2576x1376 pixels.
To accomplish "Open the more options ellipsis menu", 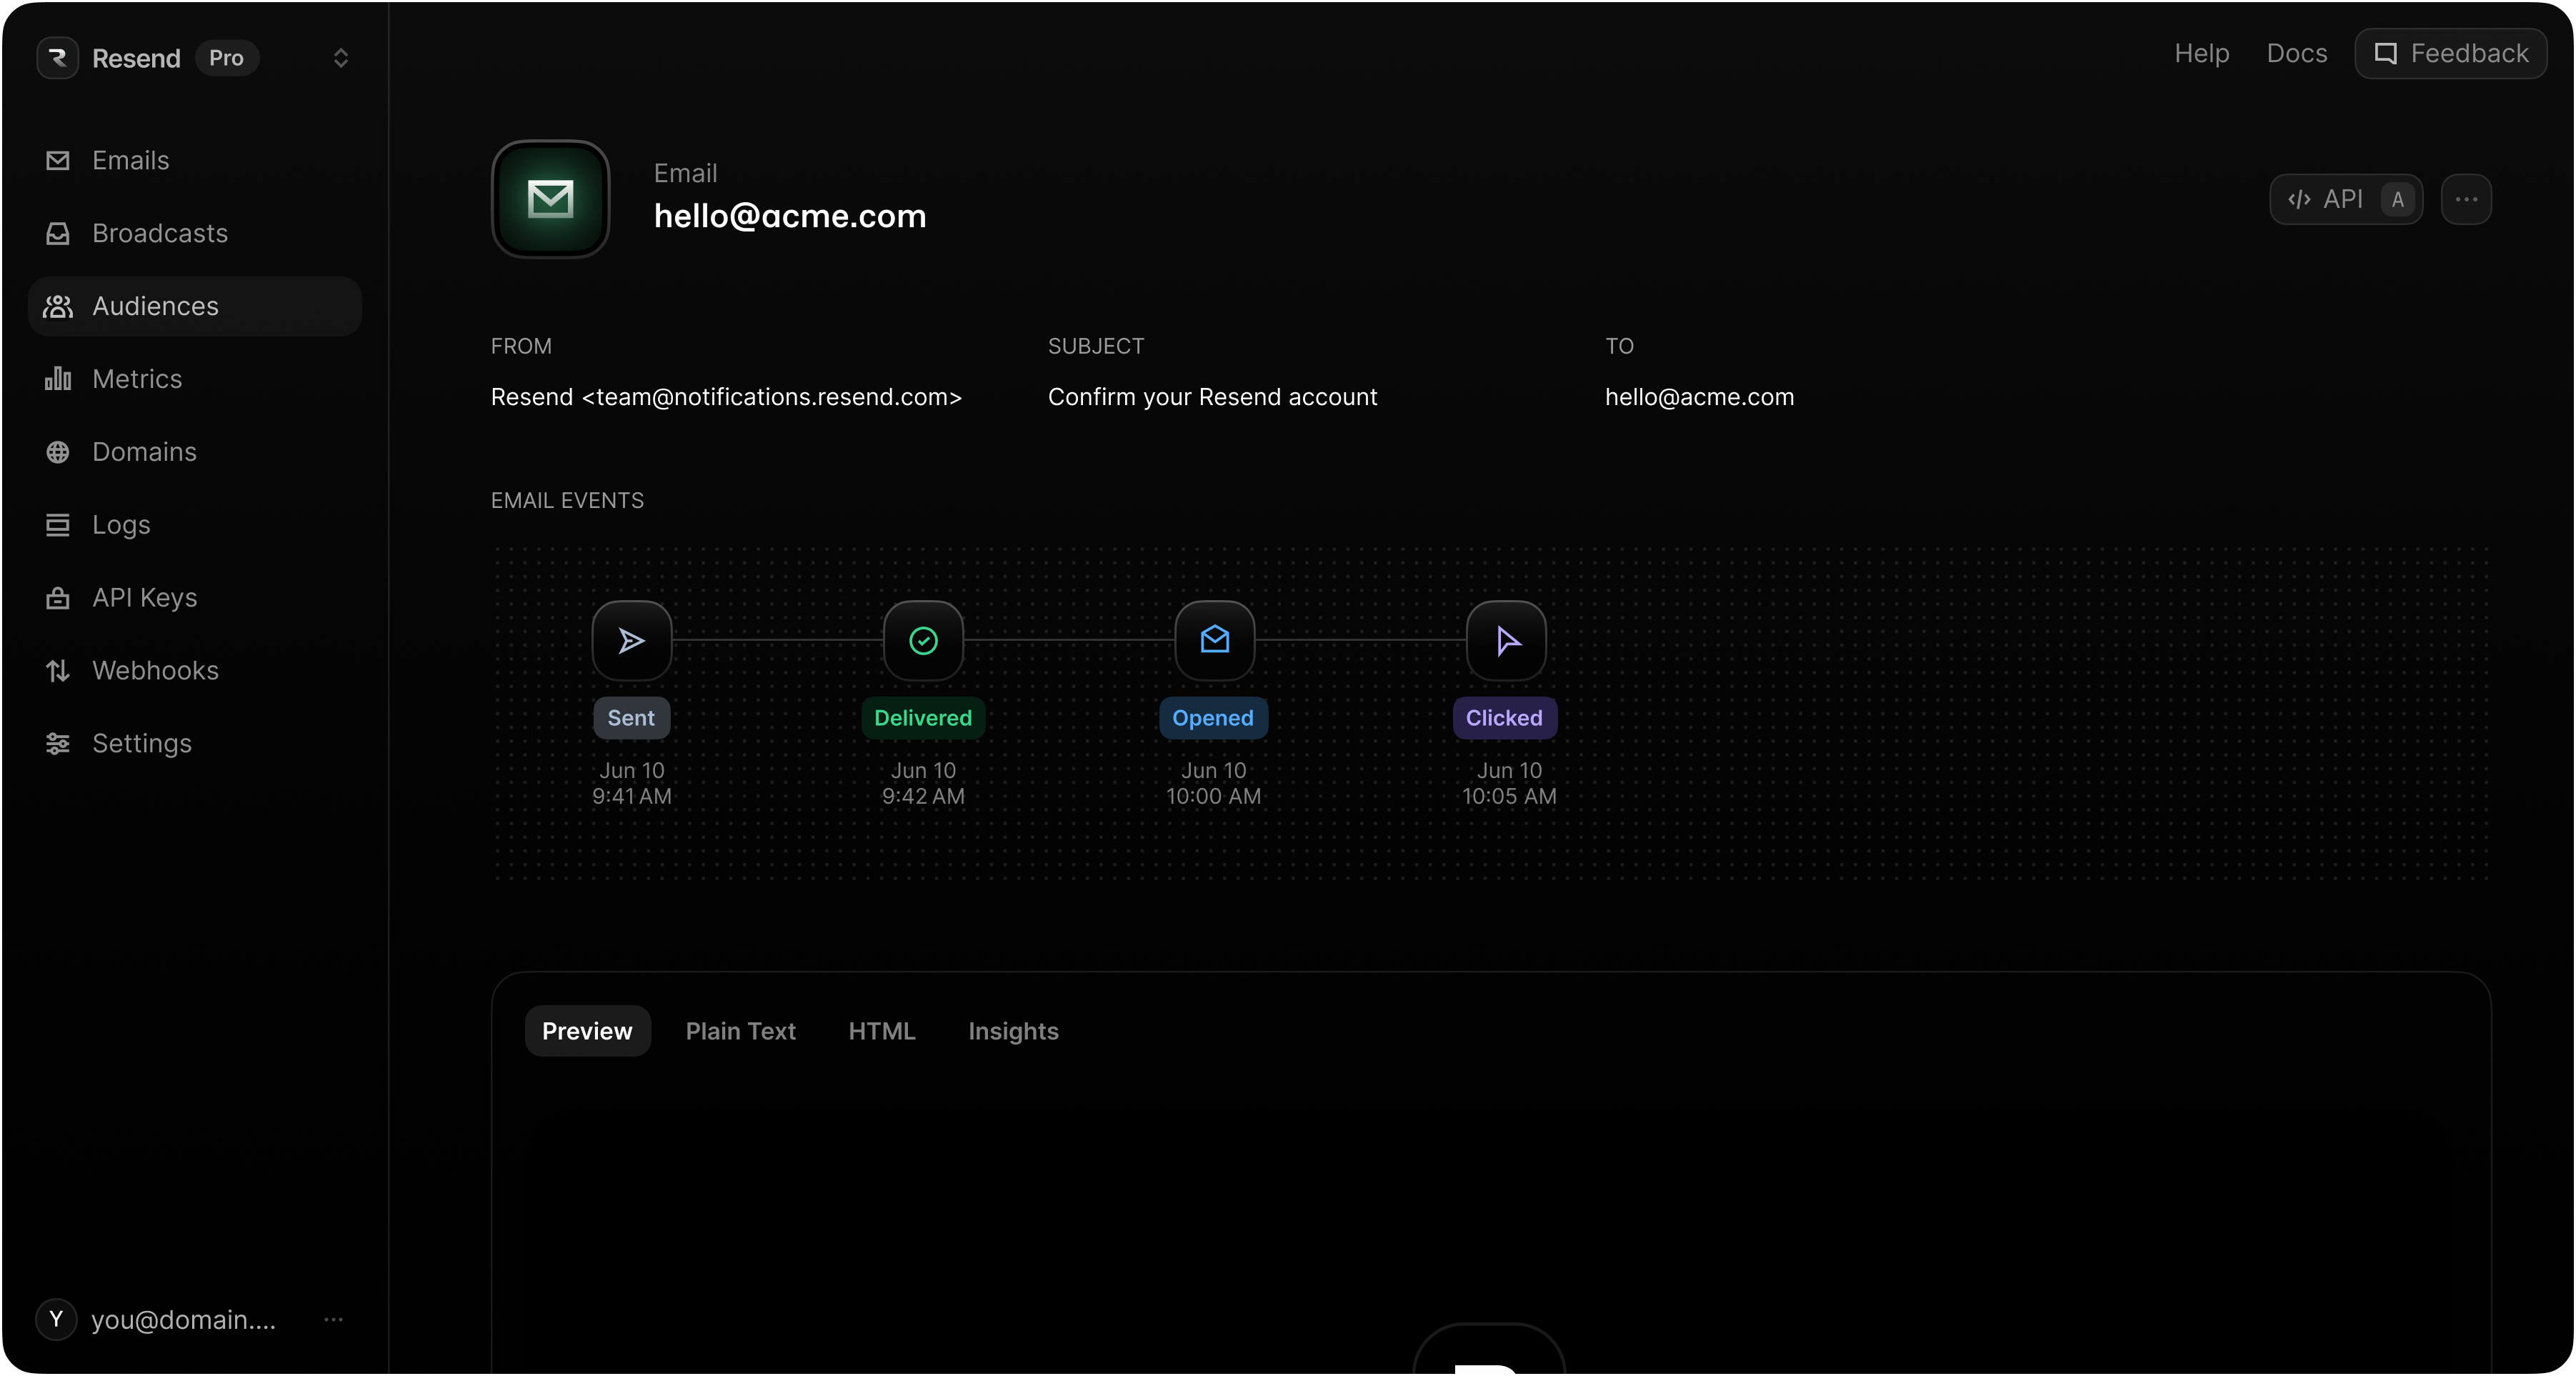I will coord(2466,199).
